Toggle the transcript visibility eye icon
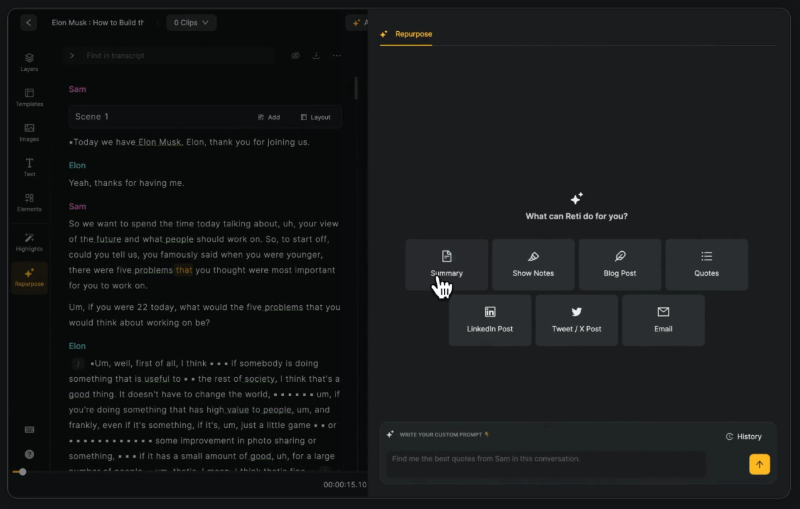 coord(296,56)
